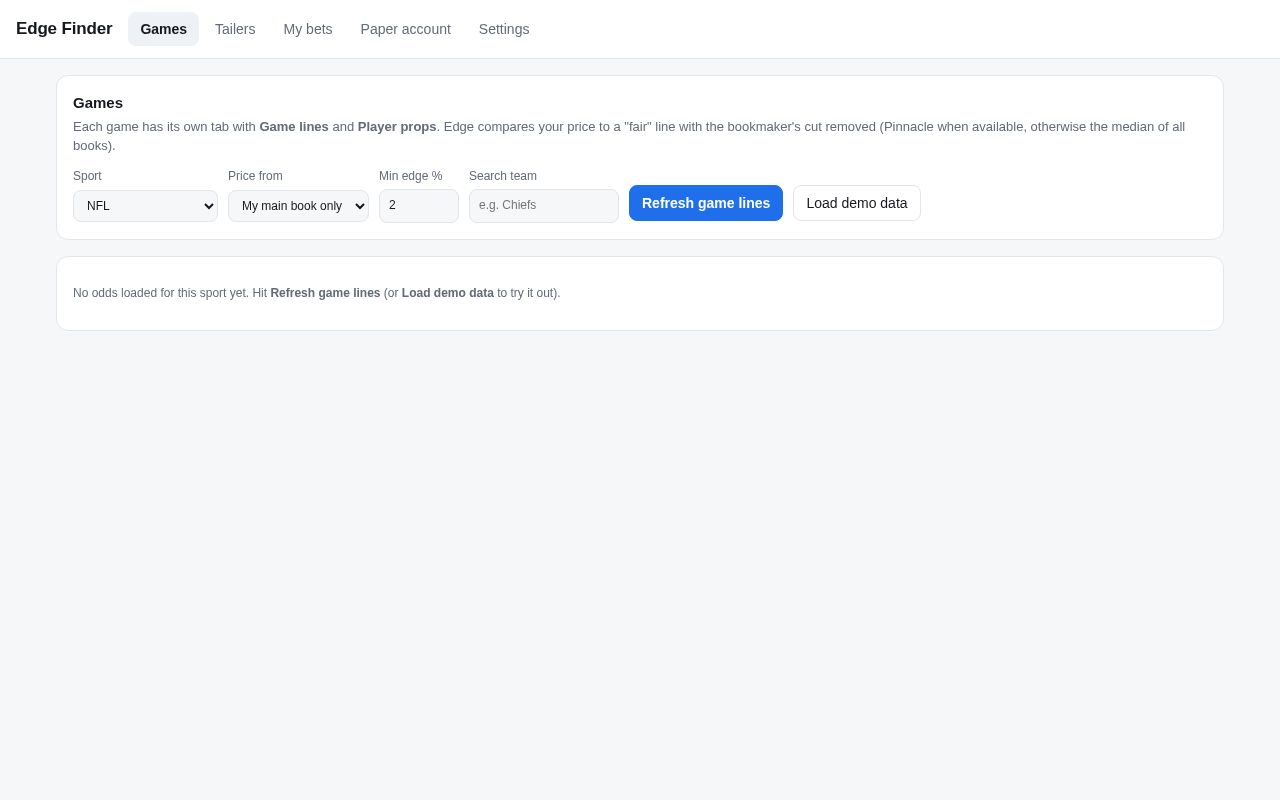This screenshot has height=800, width=1280.
Task: Go to My bets tab
Action: 308,29
